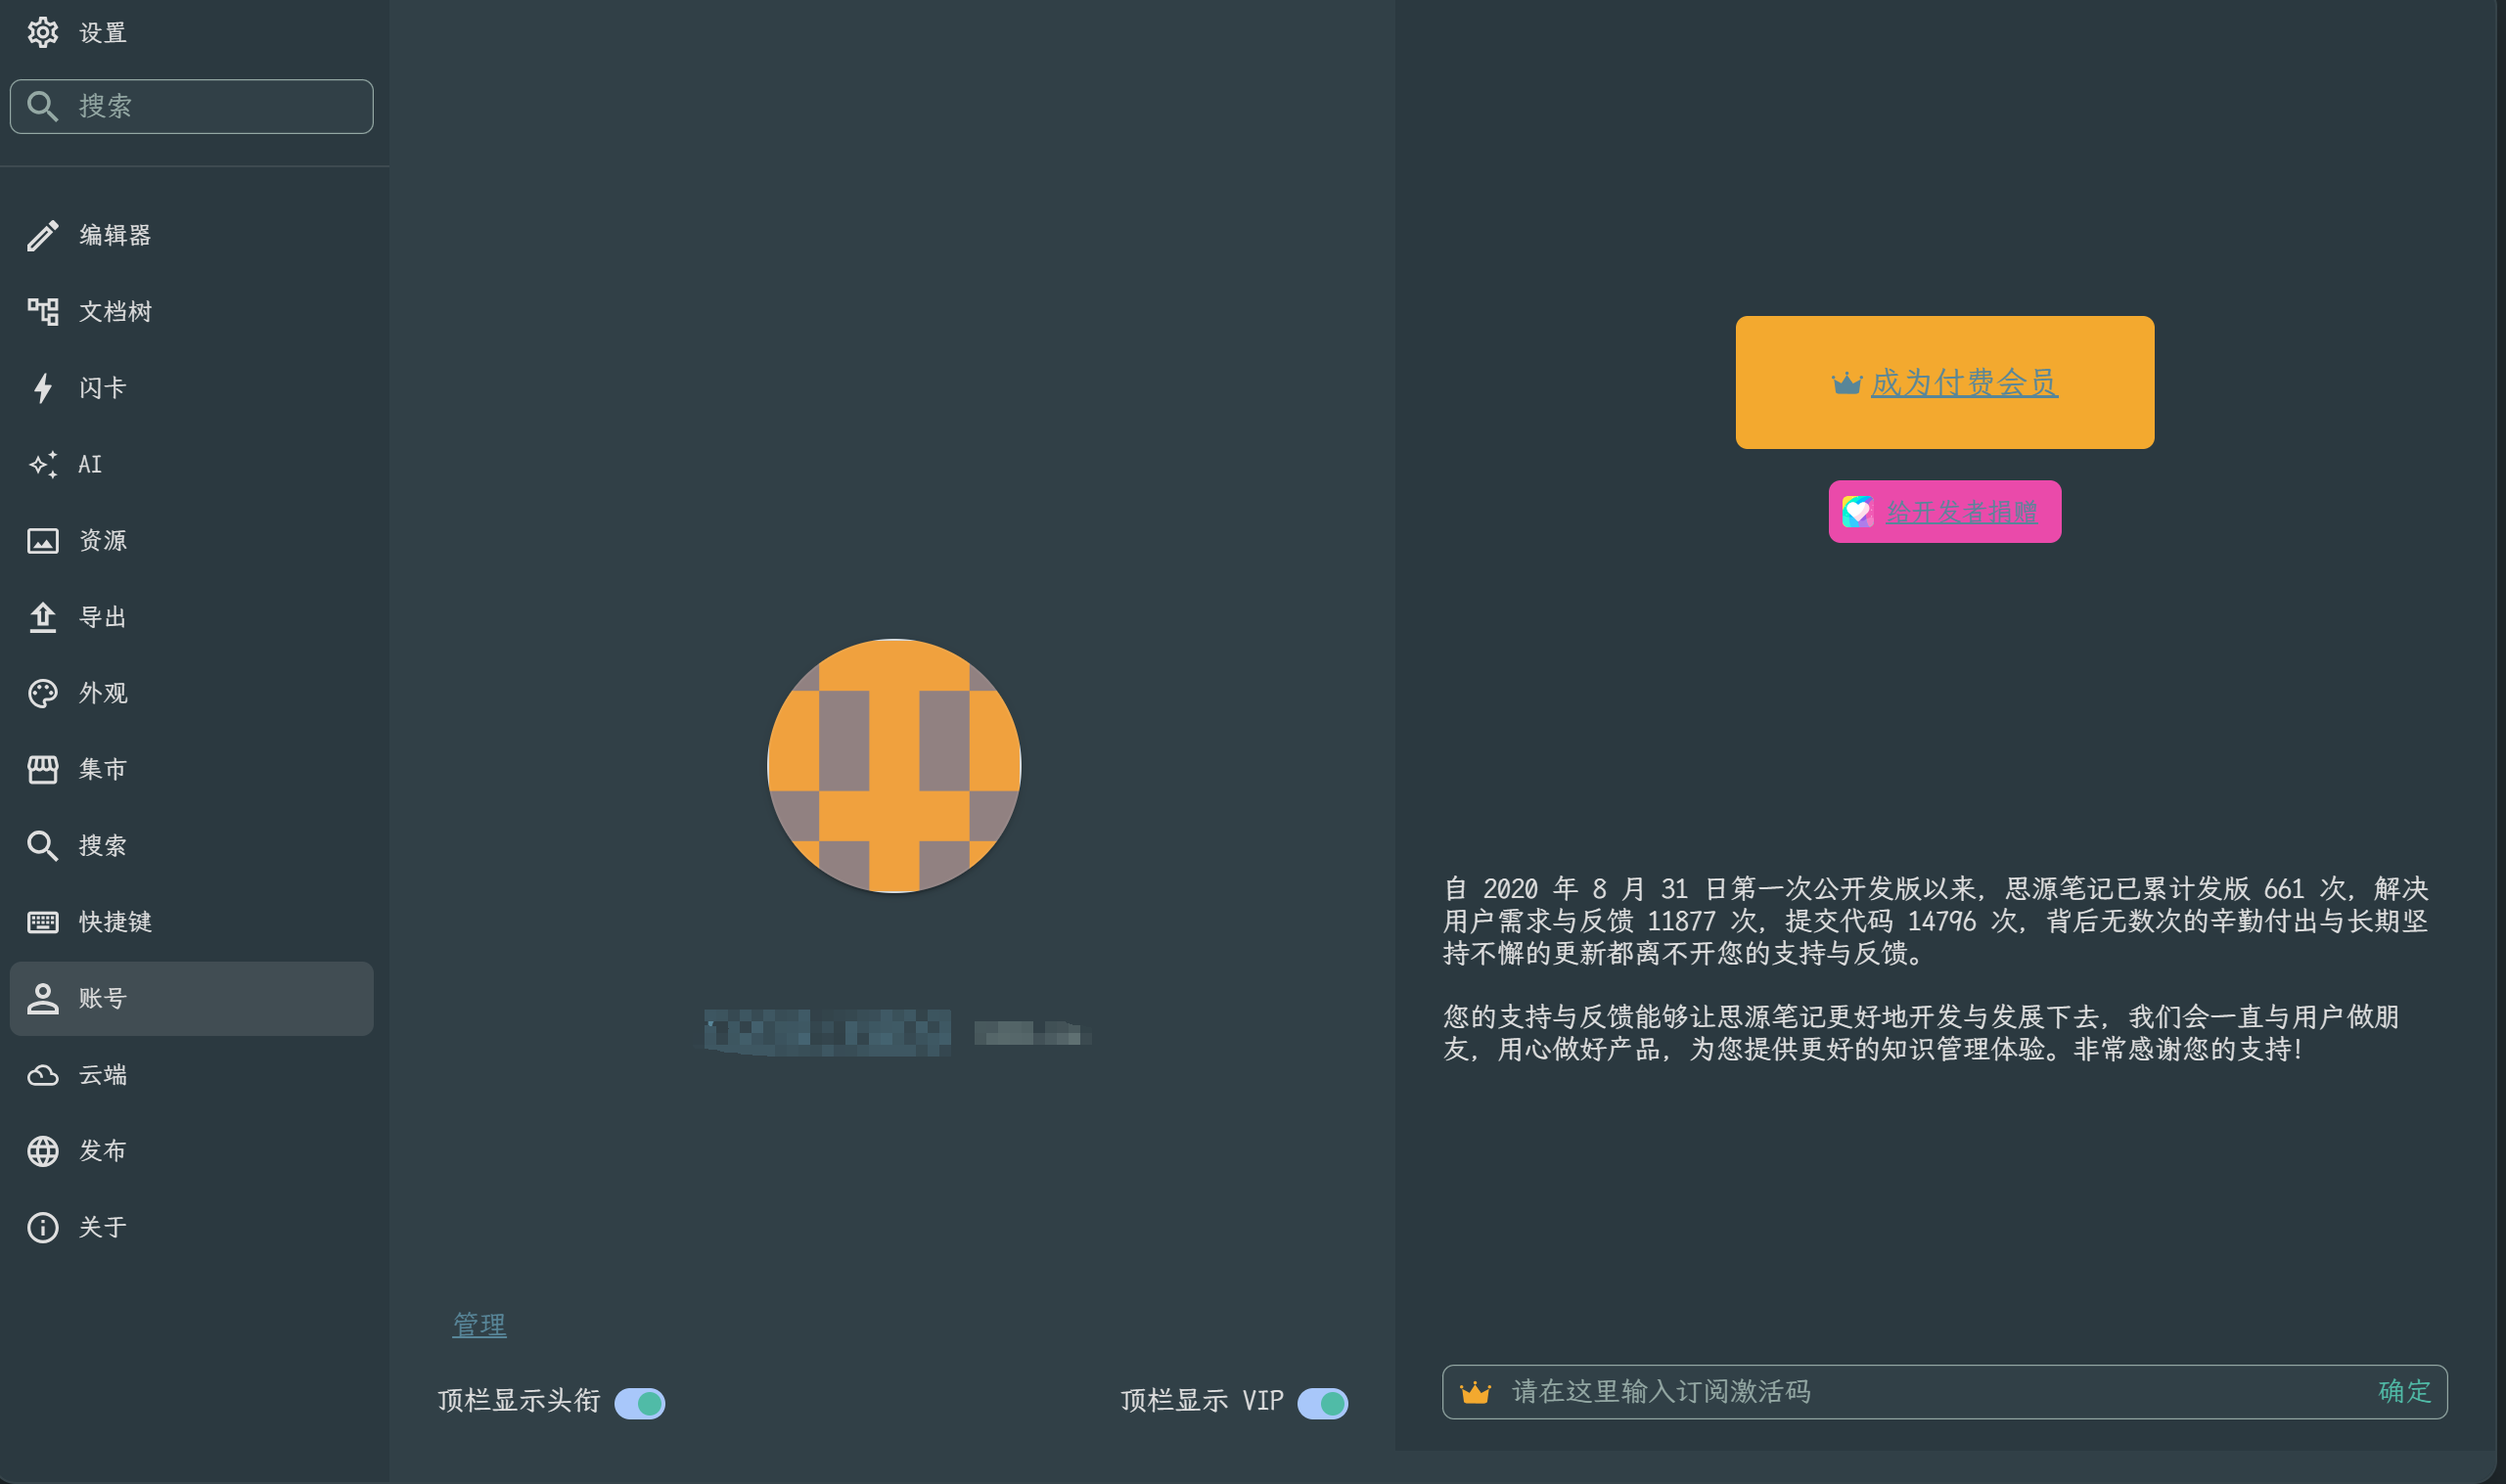Toggle 顶栏显示 VIP switch
The height and width of the screenshot is (1484, 2506).
pyautogui.click(x=1322, y=1403)
